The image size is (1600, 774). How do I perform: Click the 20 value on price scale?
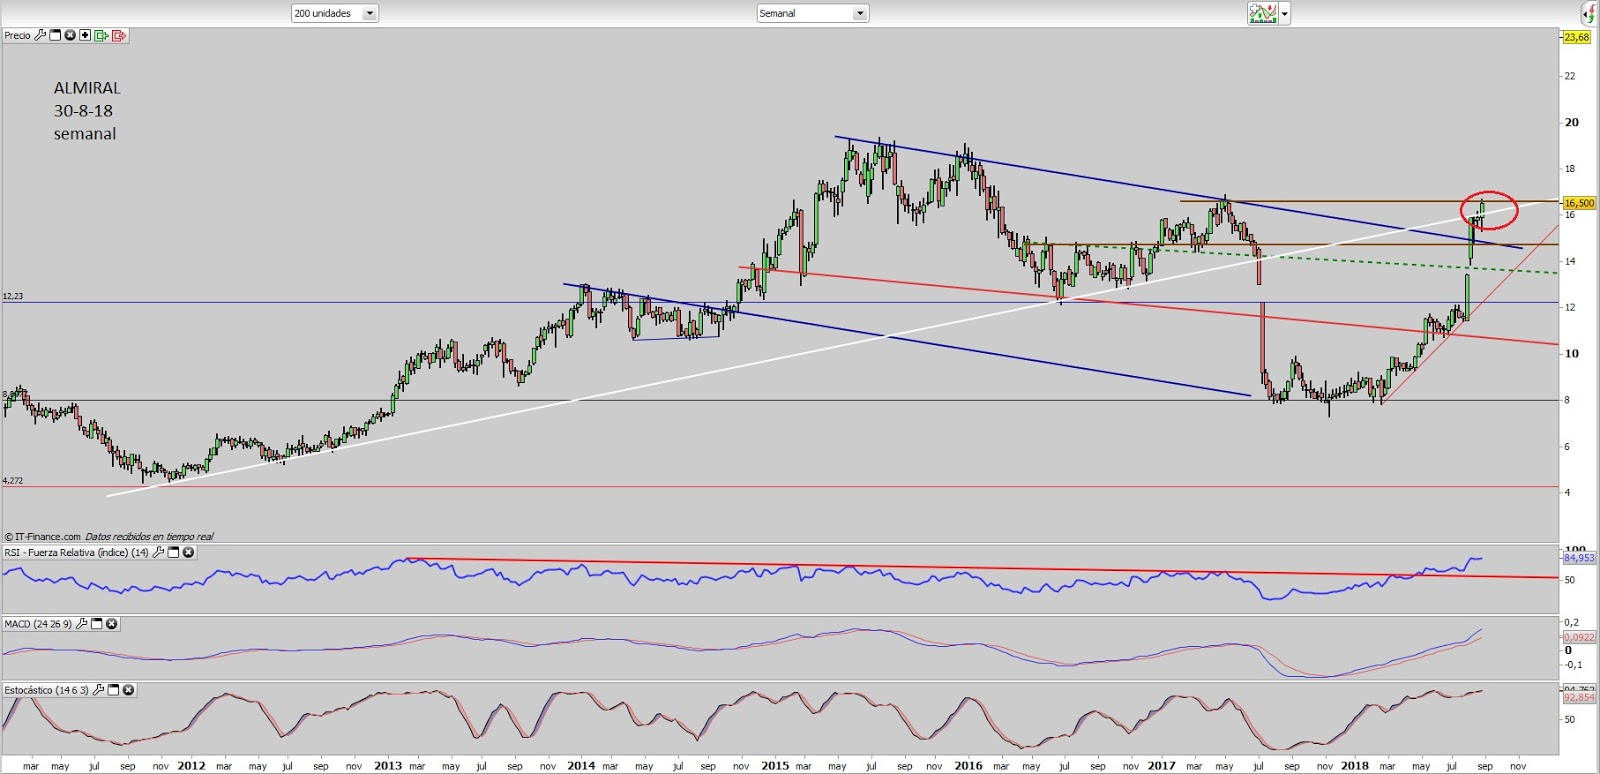[1572, 122]
